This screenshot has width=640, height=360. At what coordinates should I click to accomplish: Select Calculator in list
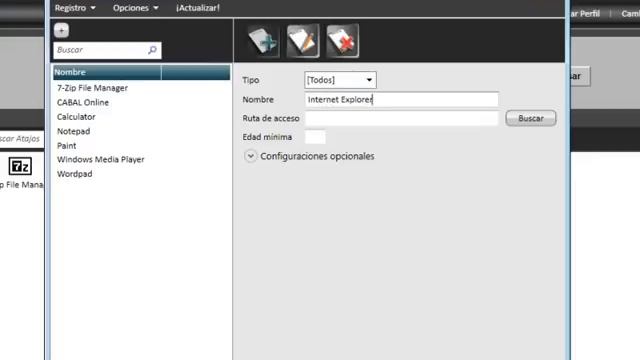[x=76, y=117]
